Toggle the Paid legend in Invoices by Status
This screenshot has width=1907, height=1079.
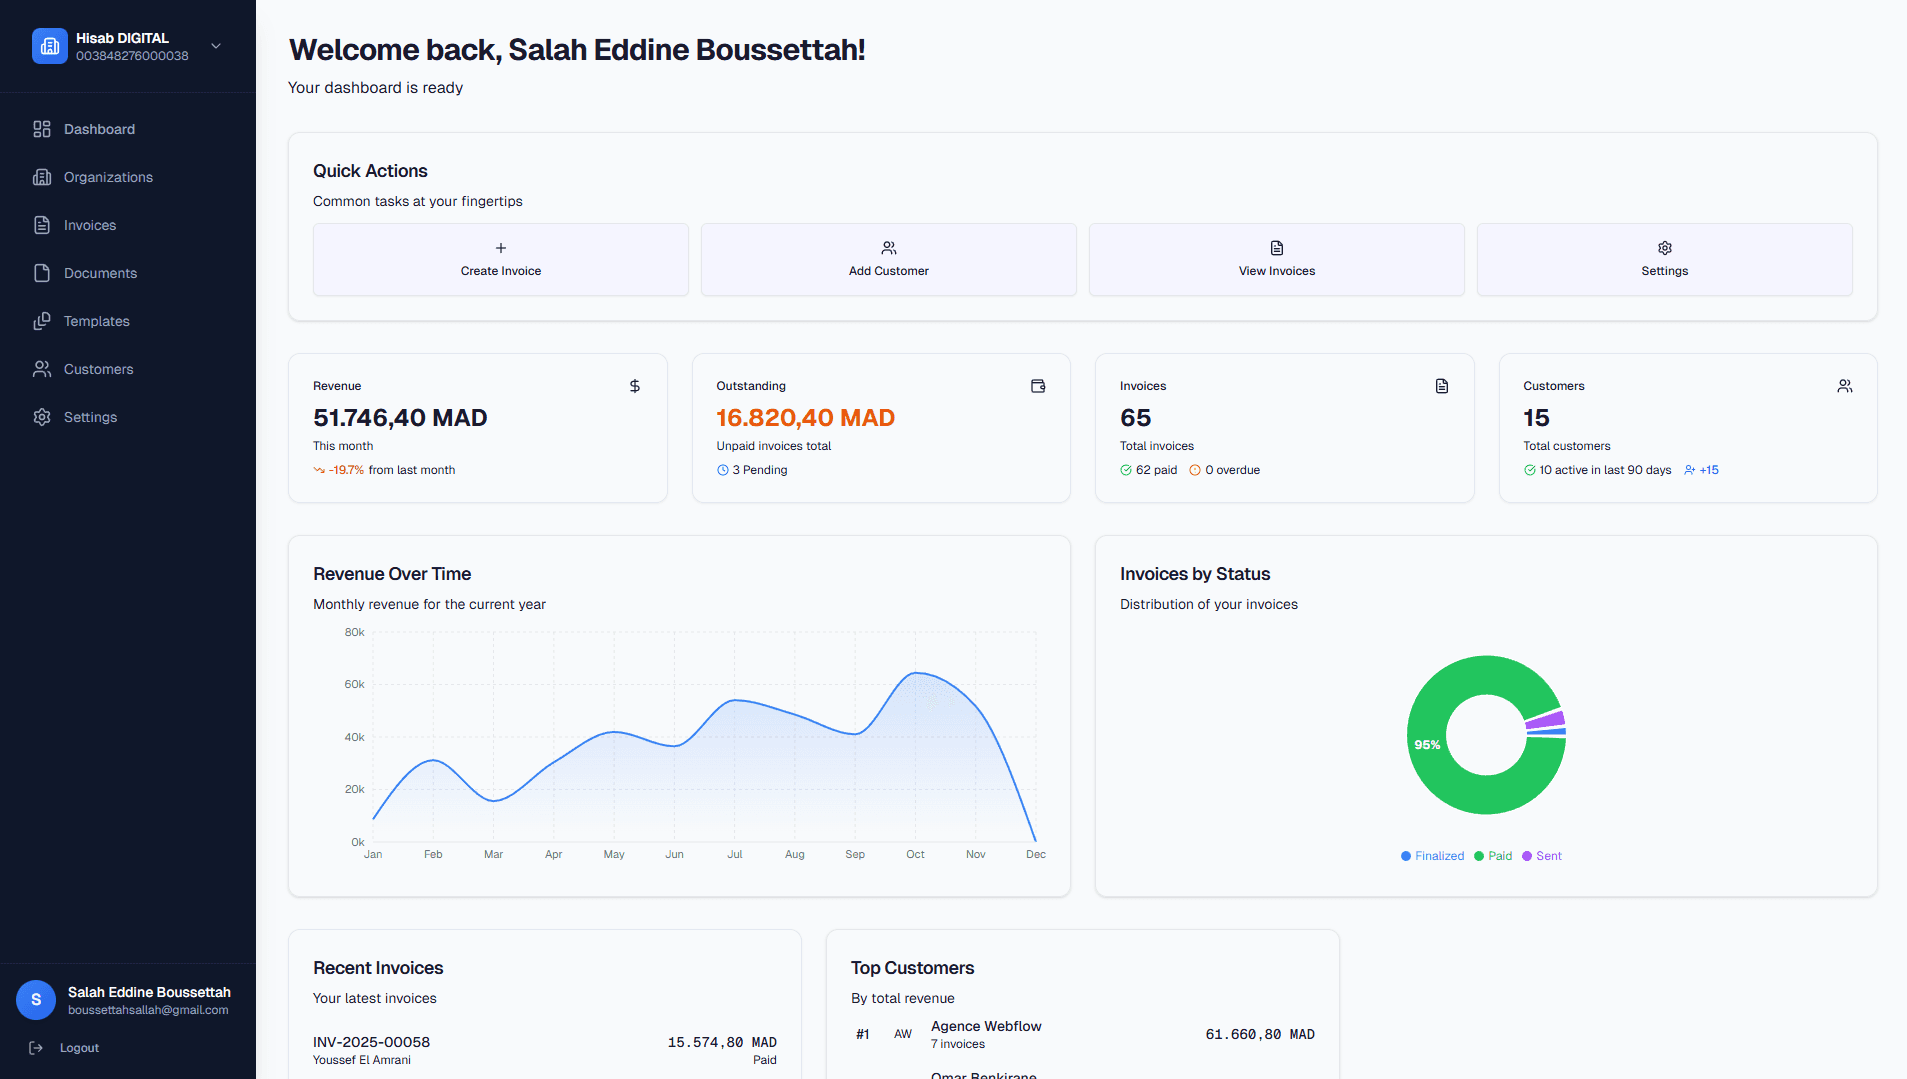(1492, 856)
